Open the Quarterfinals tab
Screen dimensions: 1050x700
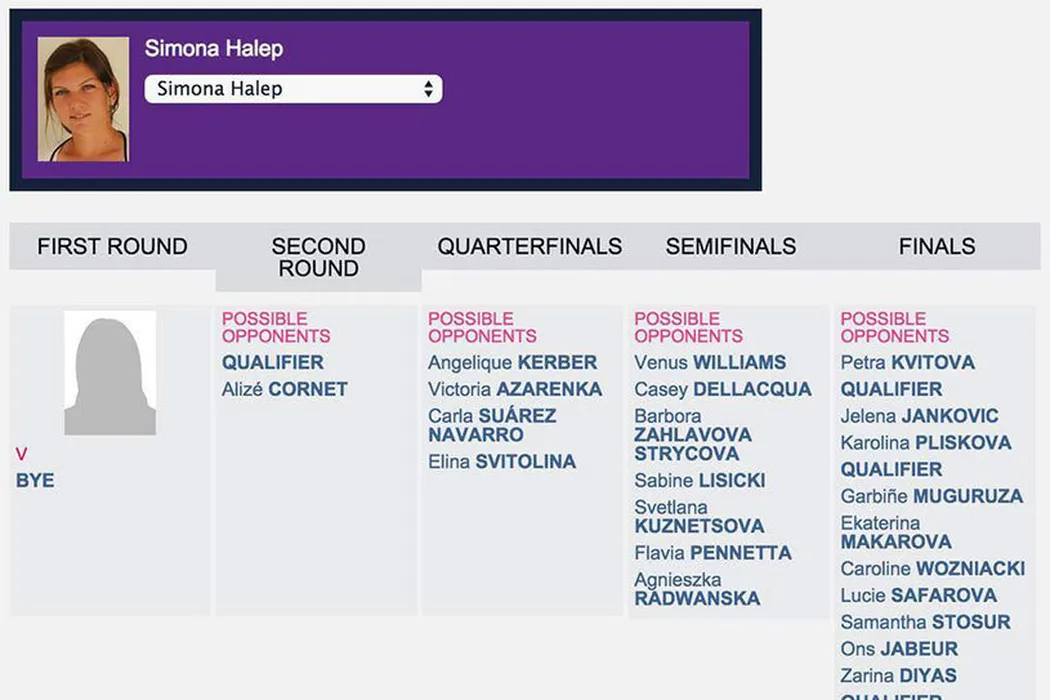tap(529, 247)
